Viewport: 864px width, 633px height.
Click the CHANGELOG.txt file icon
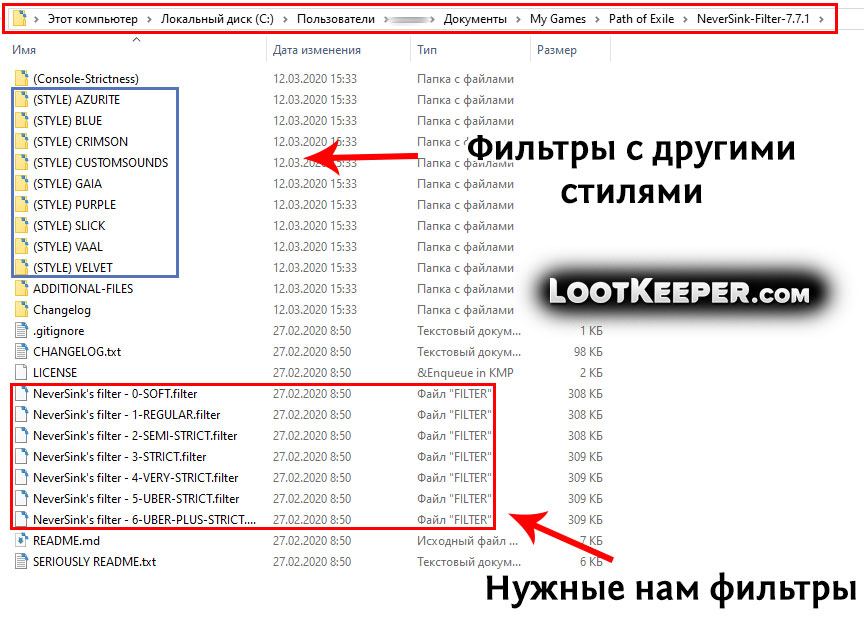21,351
